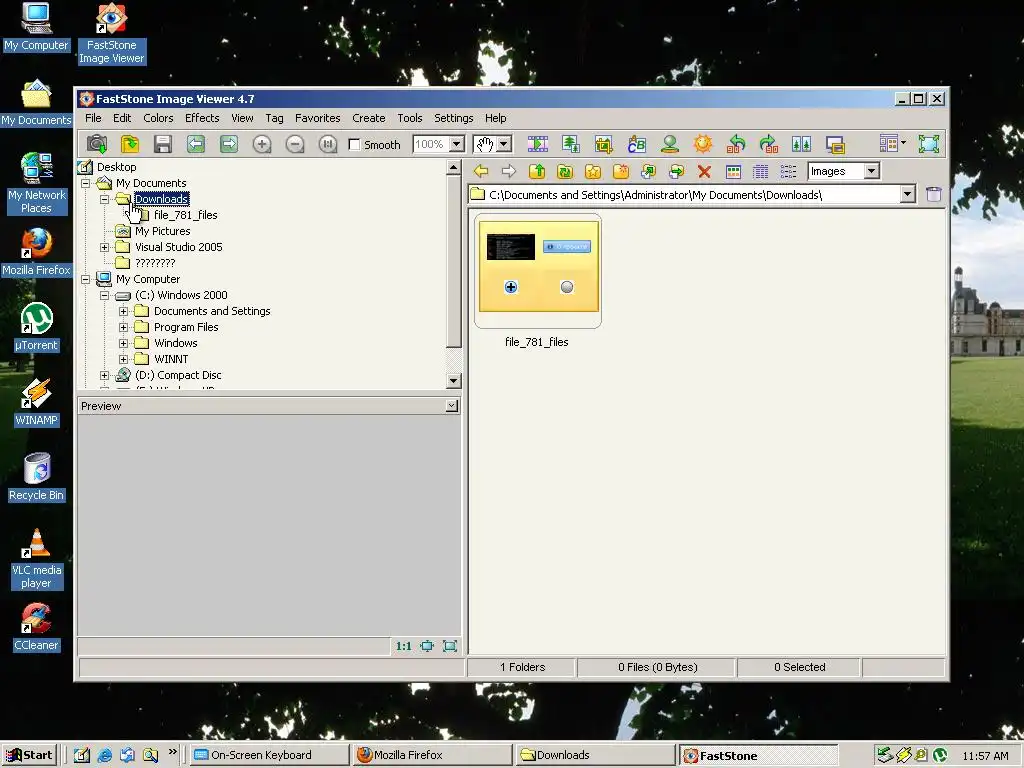Click the Open file folder icon
Screen dimensions: 1024x768
(x=130, y=144)
